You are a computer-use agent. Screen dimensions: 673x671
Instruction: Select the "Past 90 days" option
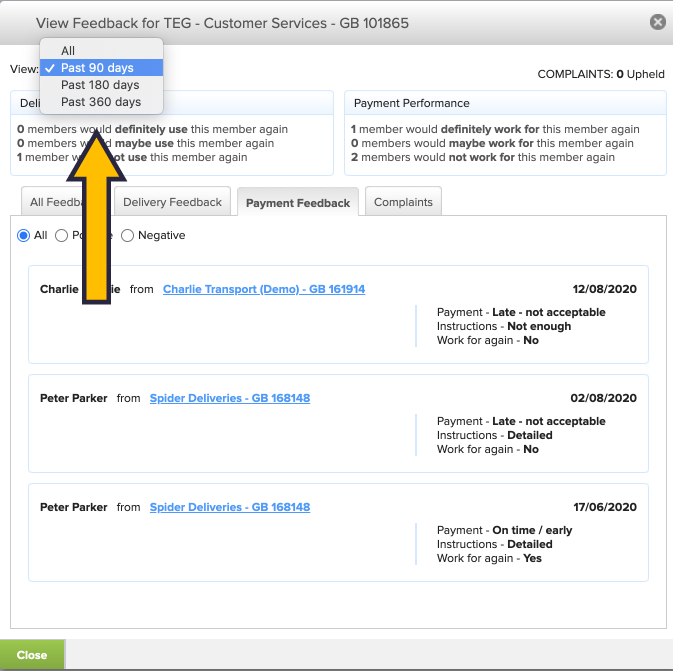pyautogui.click(x=97, y=68)
